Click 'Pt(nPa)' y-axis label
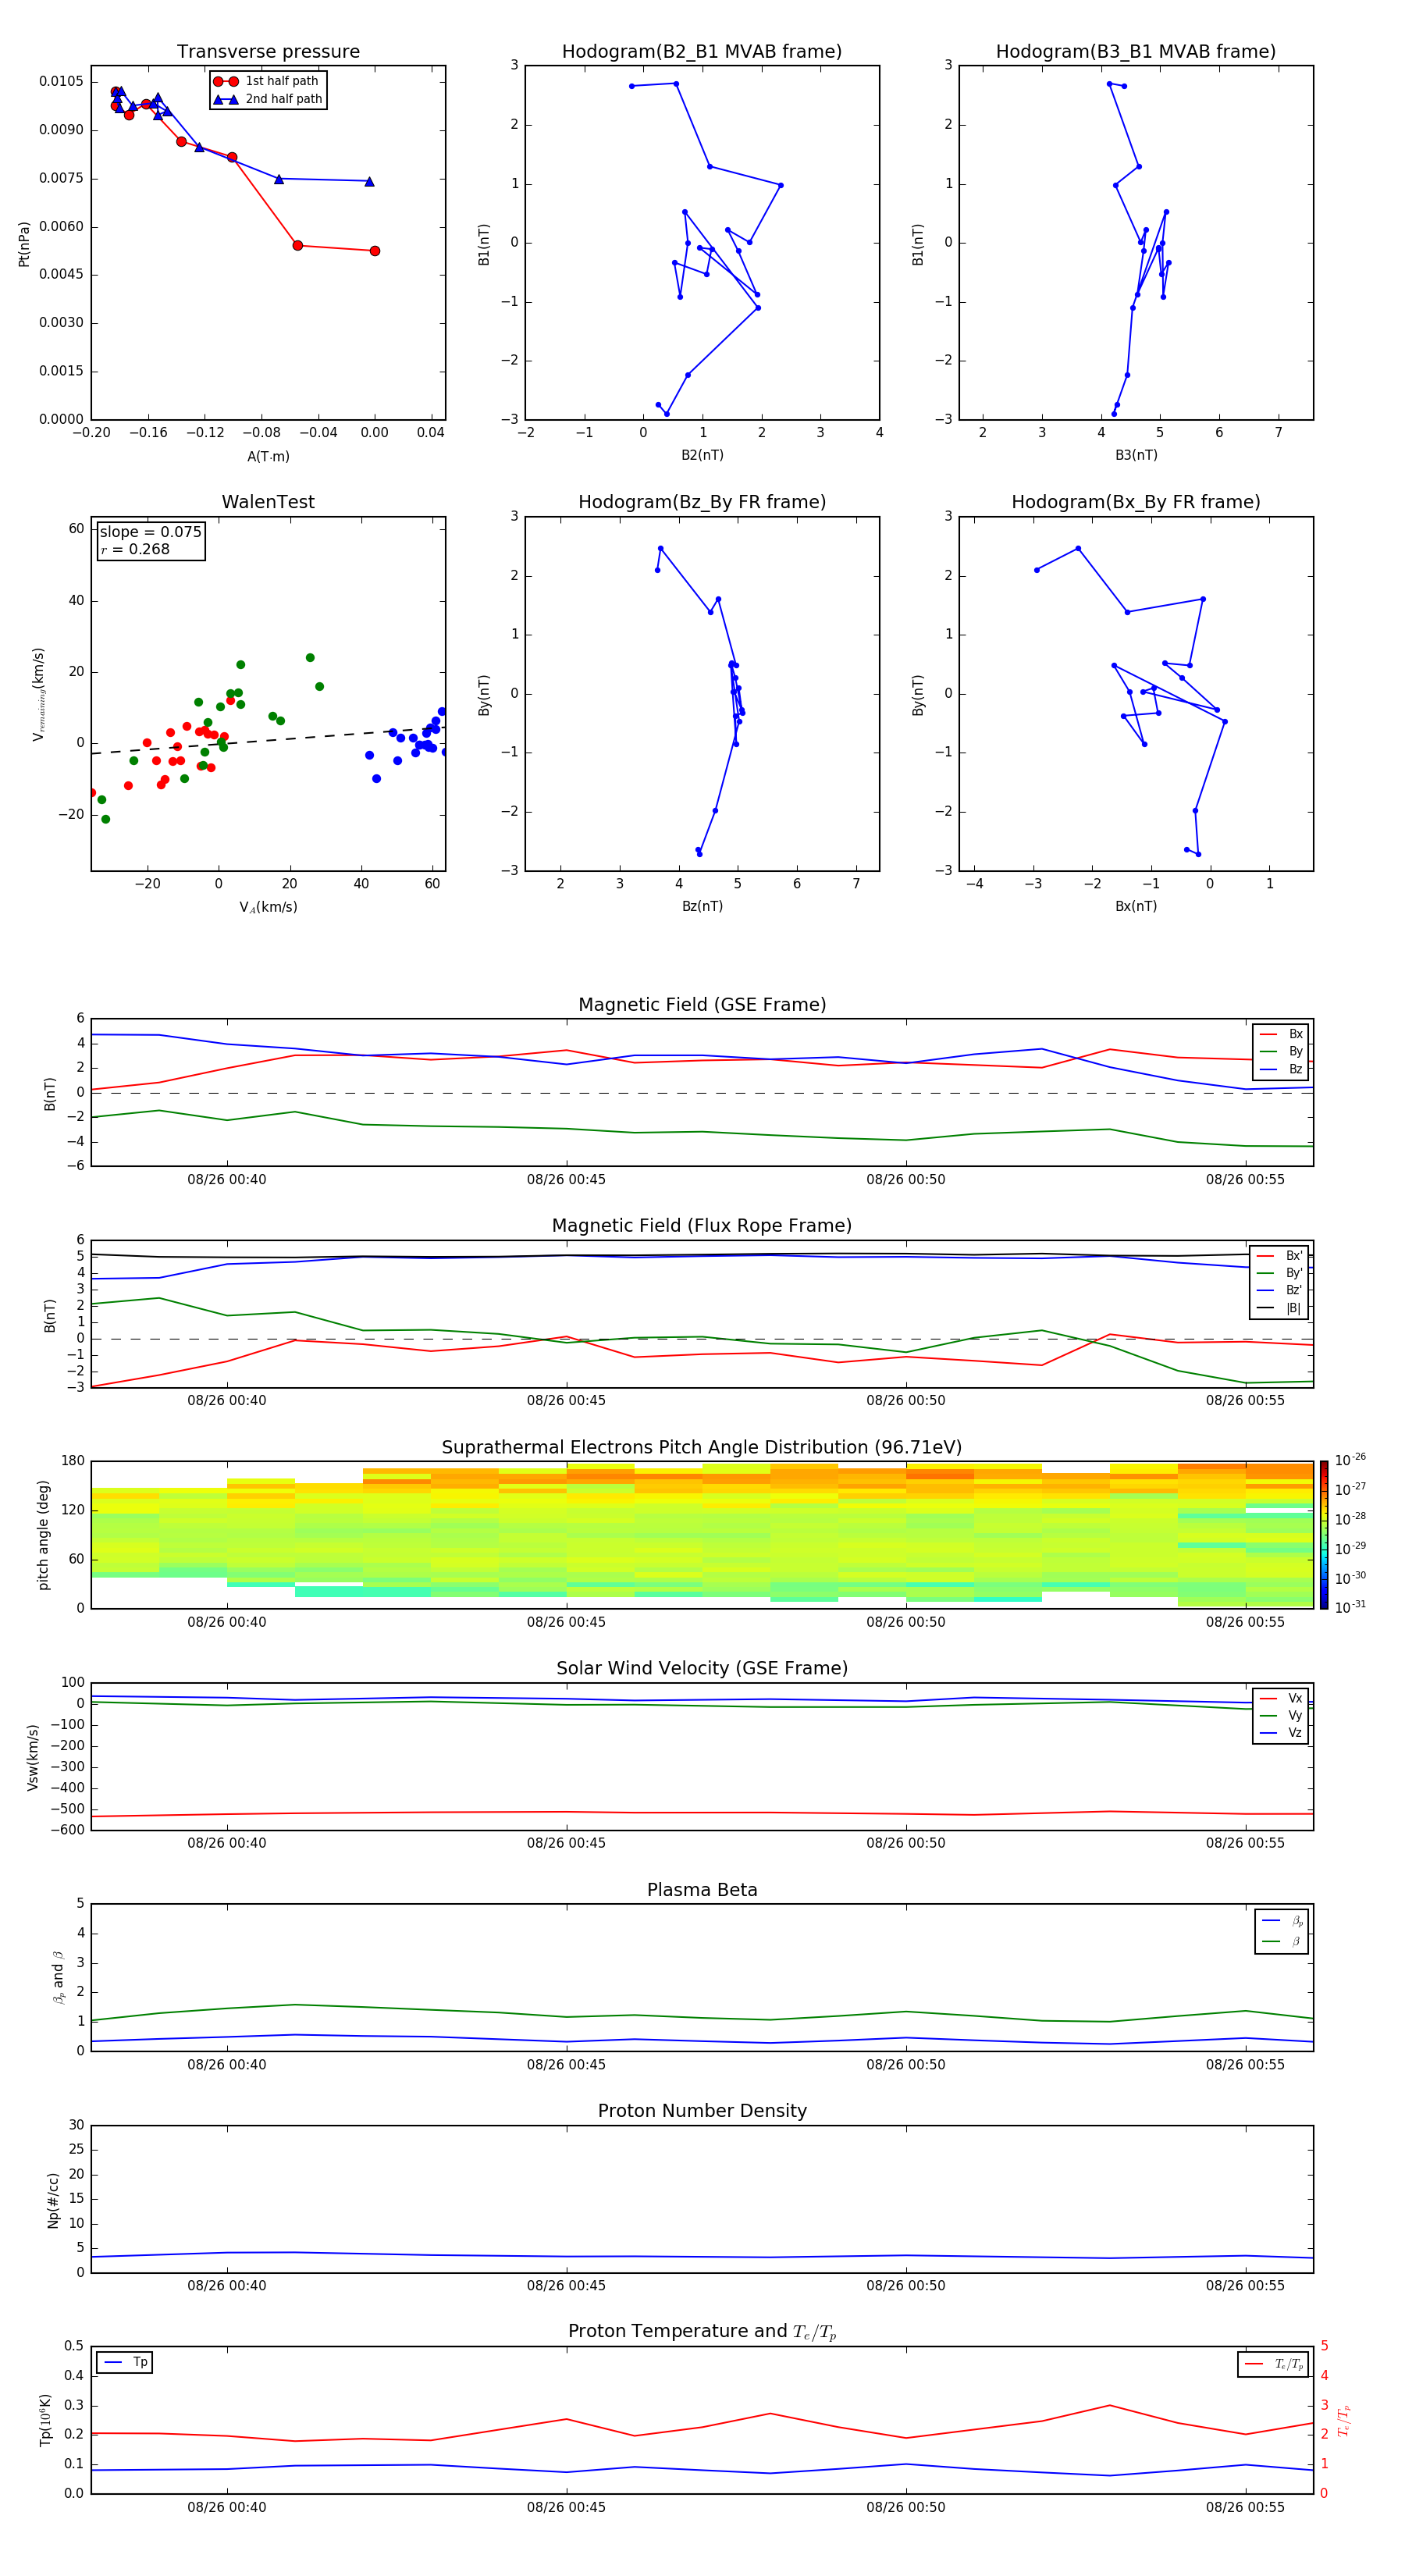The image size is (1405, 2576). click(24, 244)
